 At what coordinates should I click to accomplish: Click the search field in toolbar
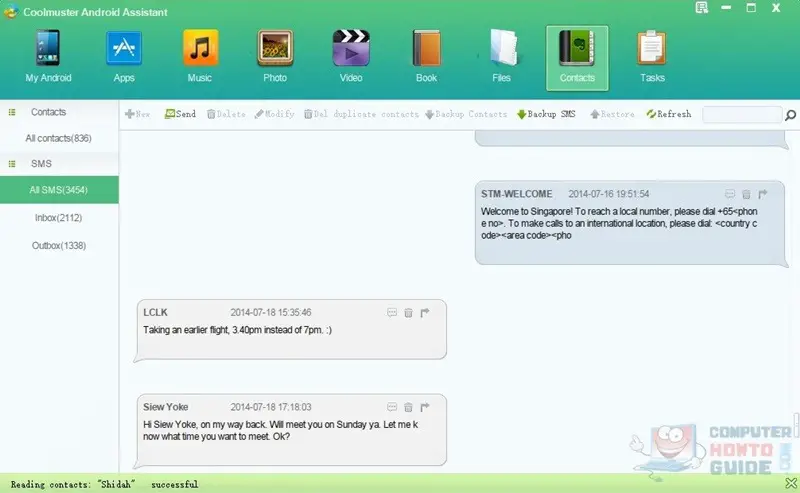pos(742,114)
